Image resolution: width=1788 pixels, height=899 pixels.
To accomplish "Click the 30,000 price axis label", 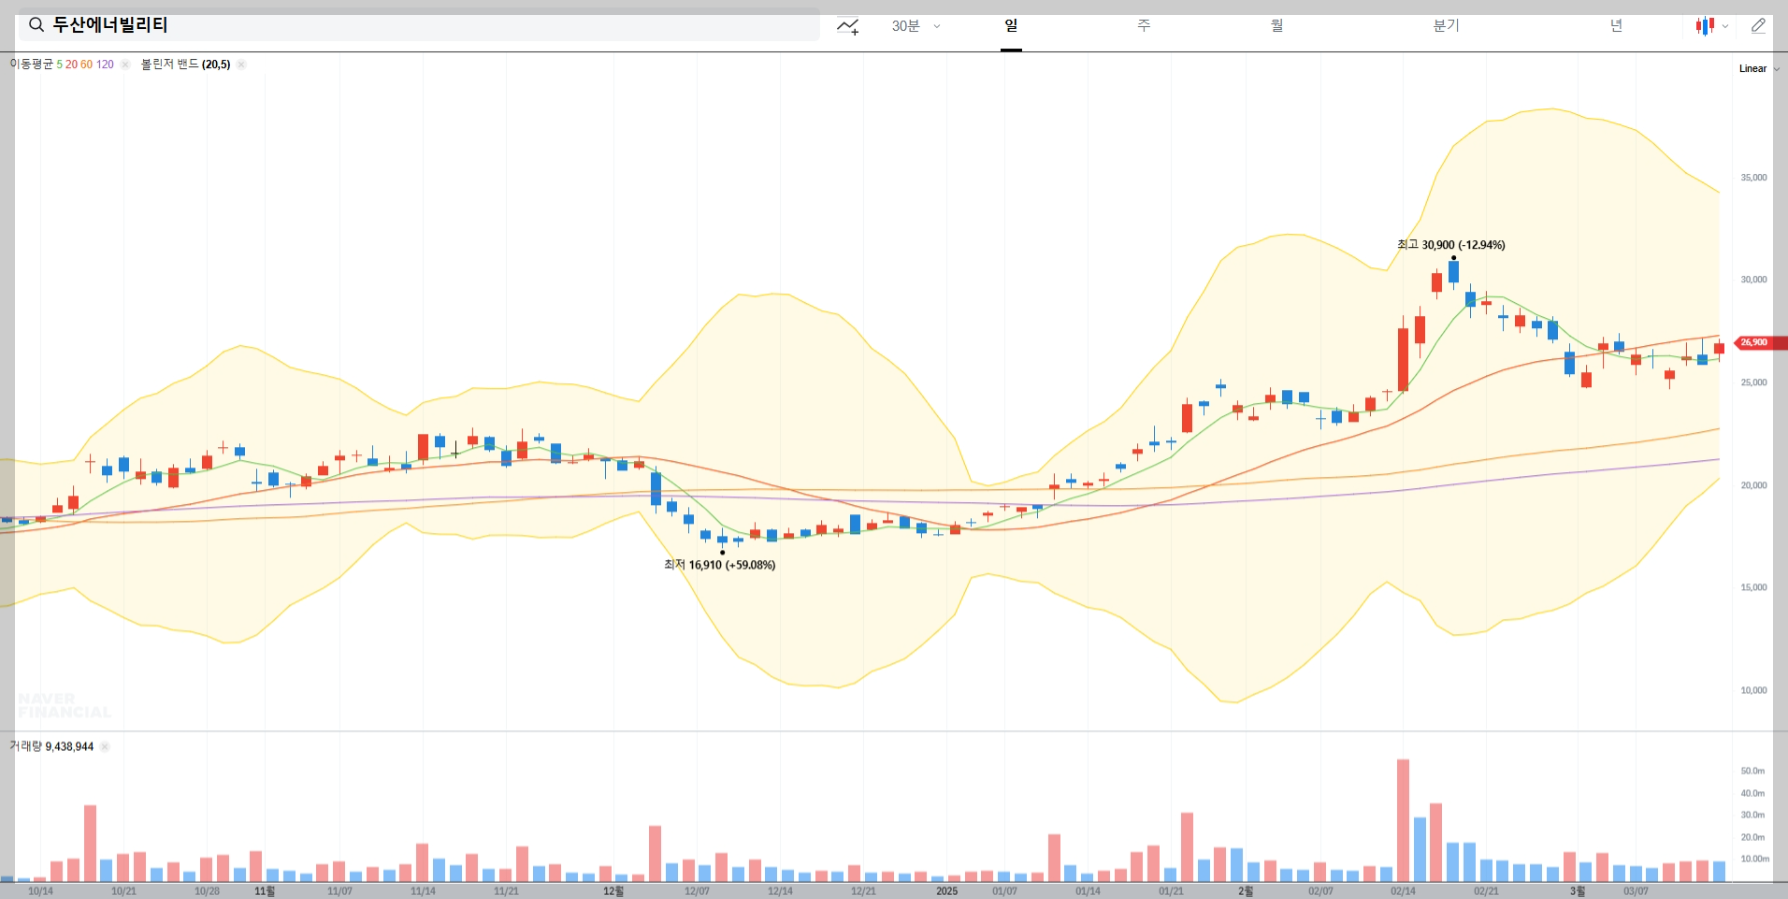I will 1754,280.
